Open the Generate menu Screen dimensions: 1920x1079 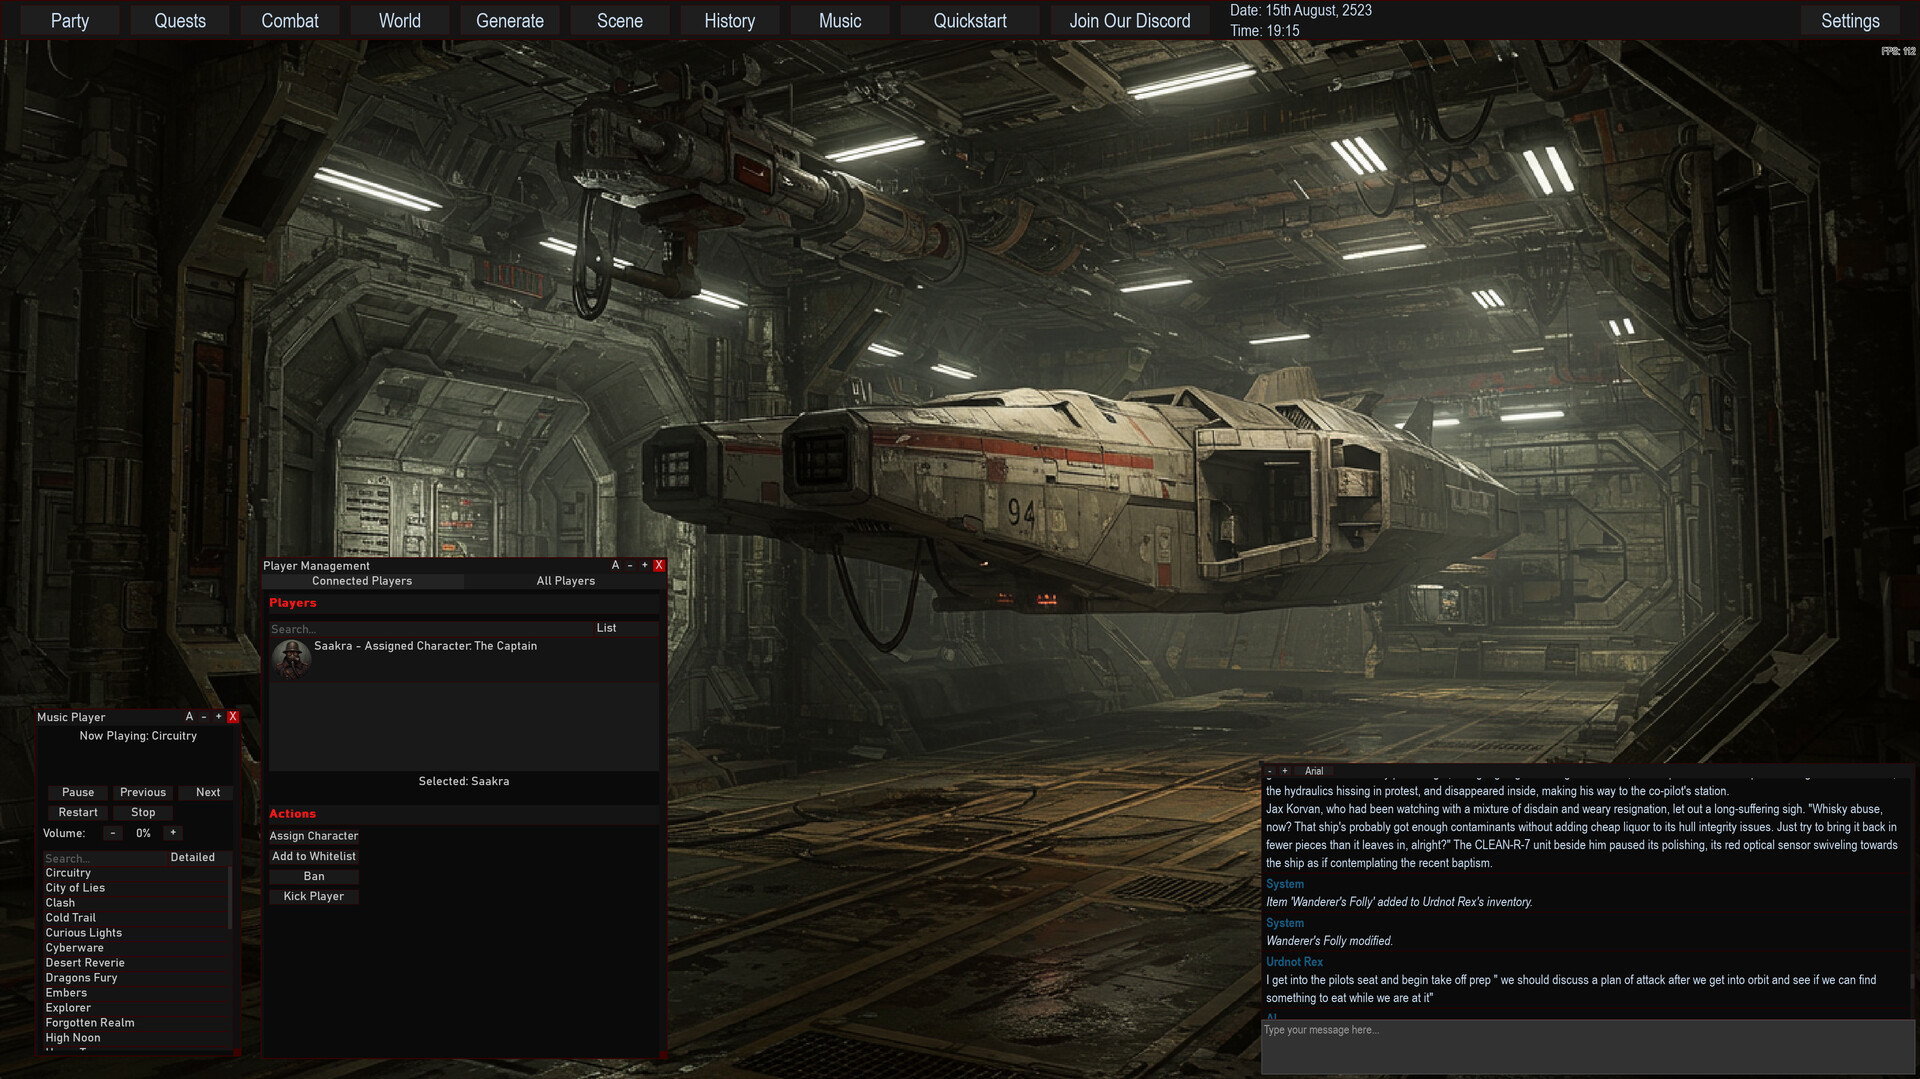pyautogui.click(x=509, y=20)
